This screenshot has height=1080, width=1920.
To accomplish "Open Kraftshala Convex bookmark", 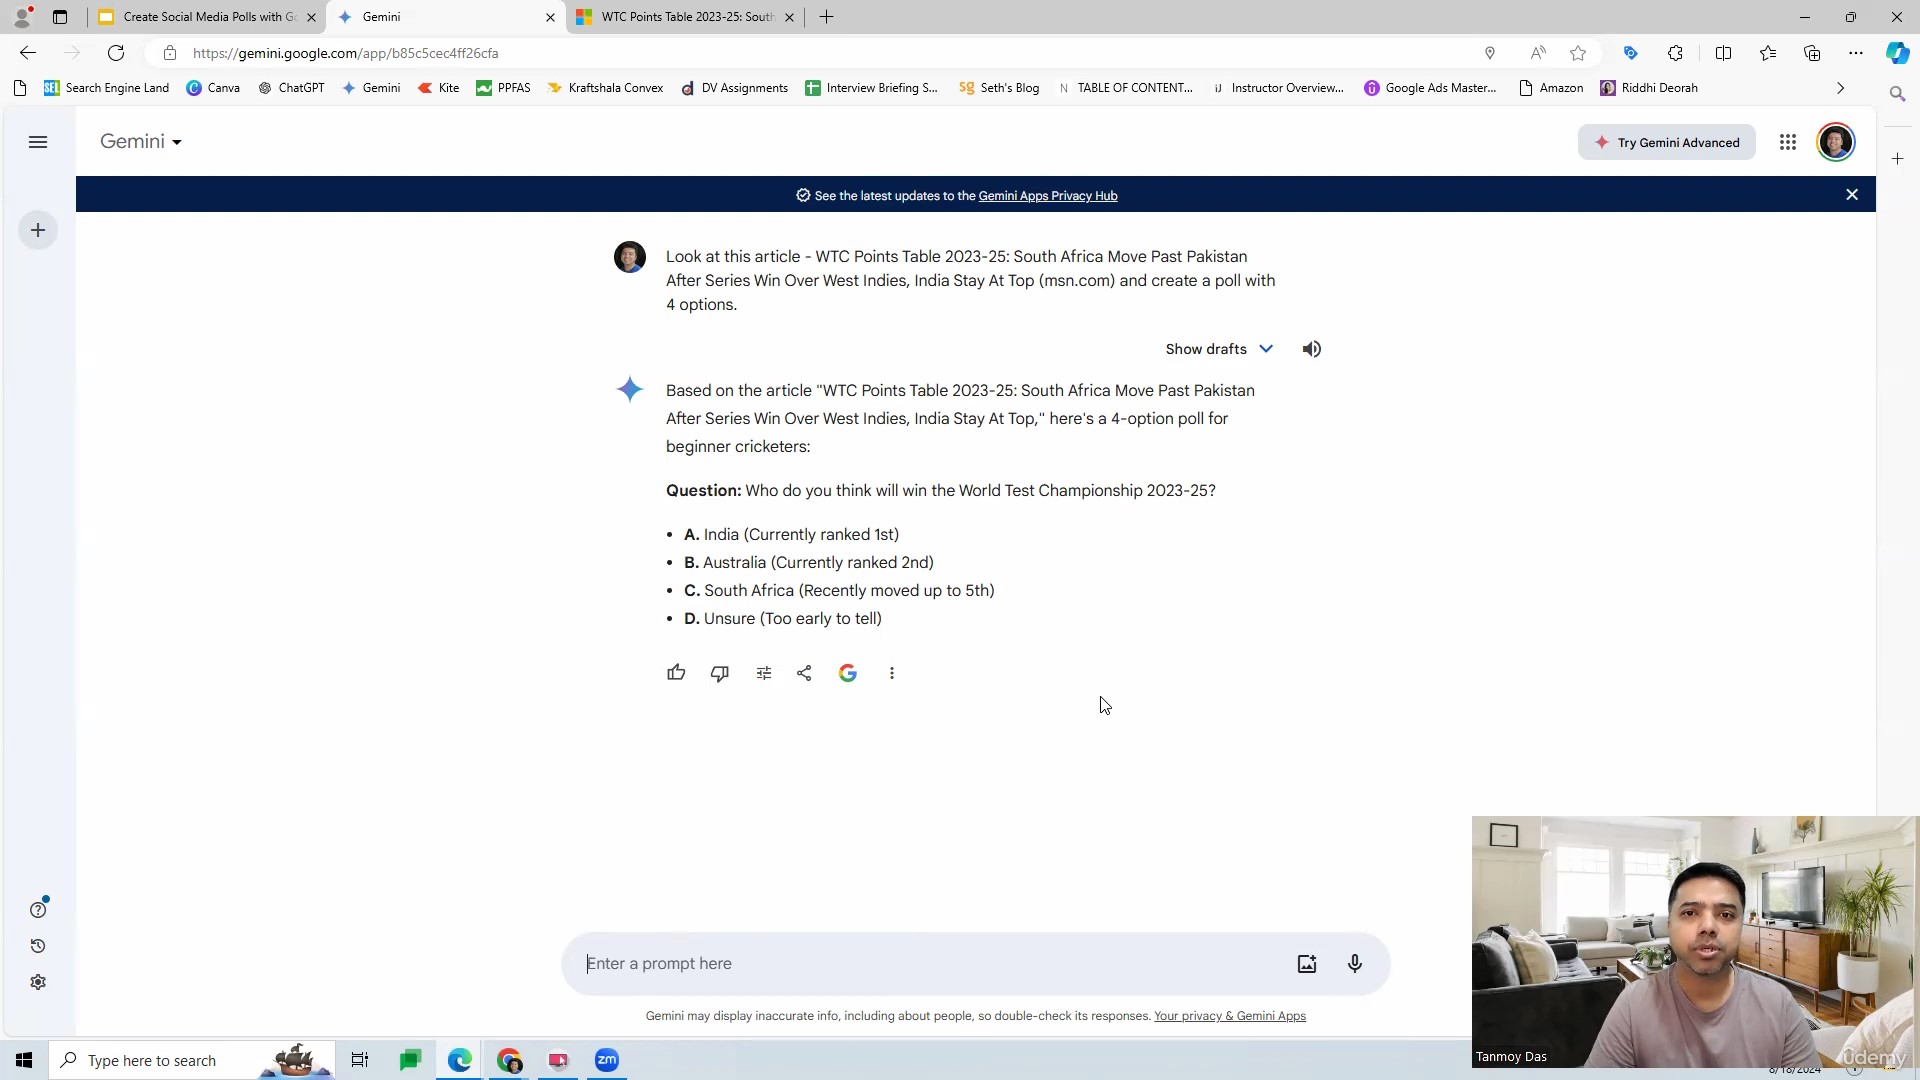I will click(x=605, y=88).
